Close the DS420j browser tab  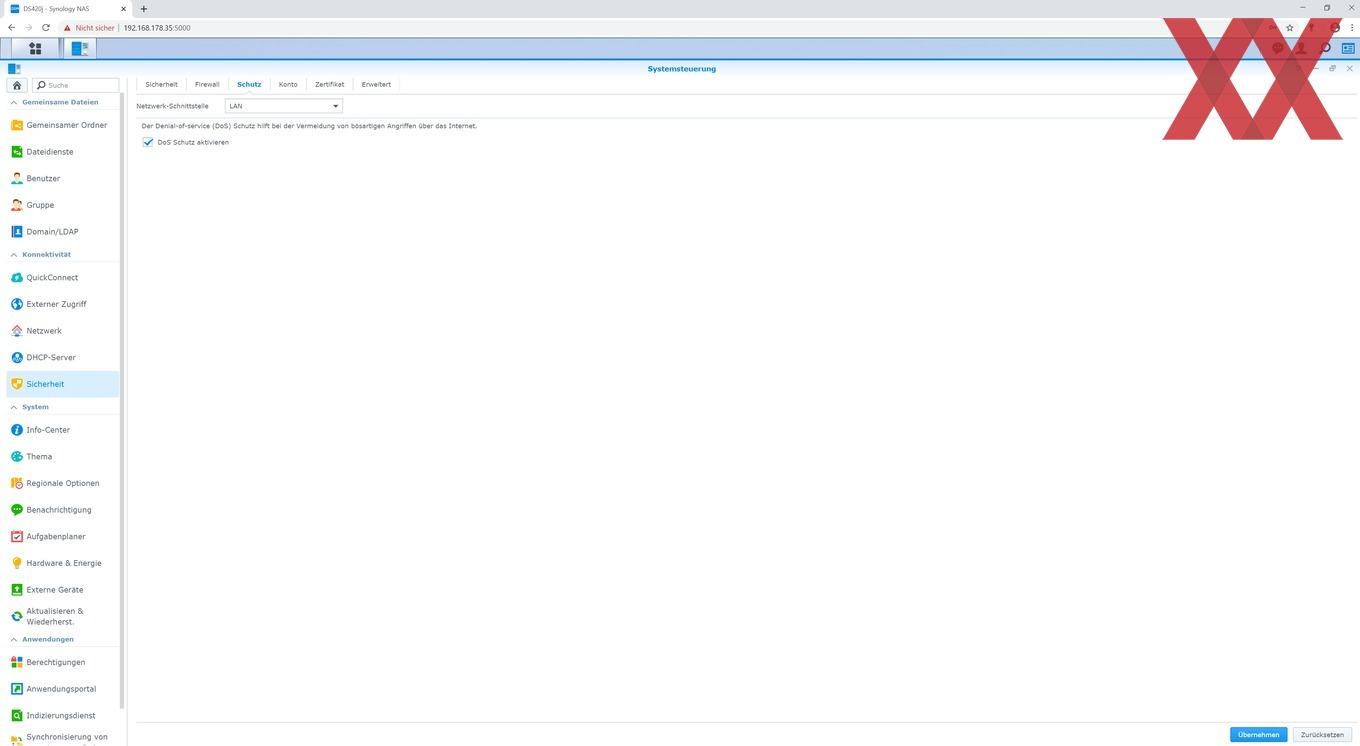(x=123, y=9)
